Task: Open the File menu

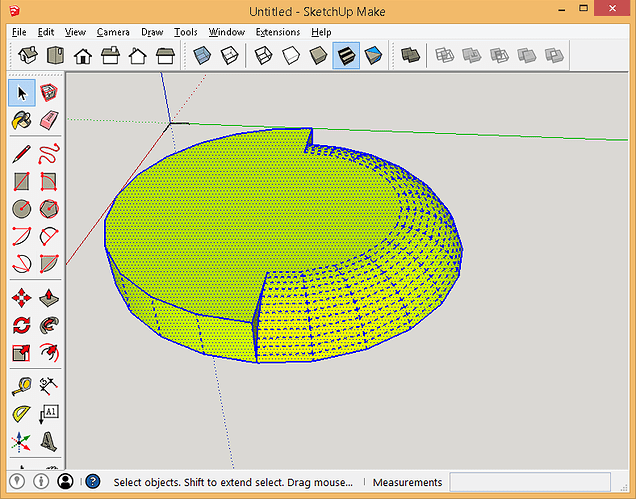Action: (19, 32)
